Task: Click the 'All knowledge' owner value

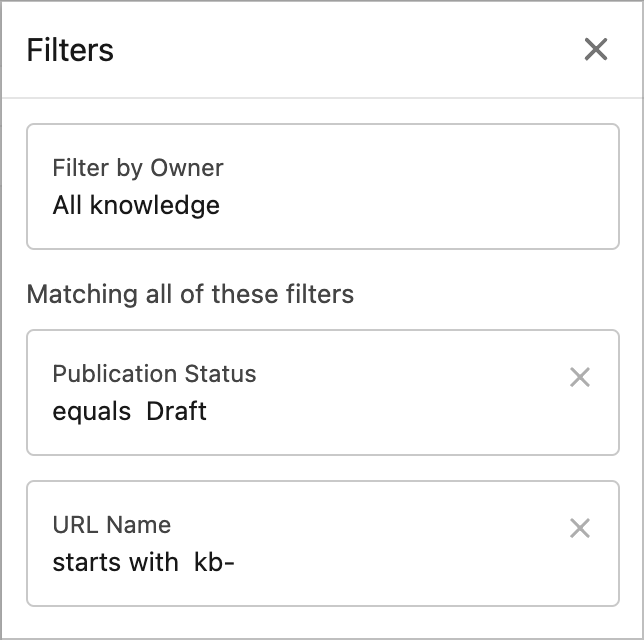Action: pos(136,206)
